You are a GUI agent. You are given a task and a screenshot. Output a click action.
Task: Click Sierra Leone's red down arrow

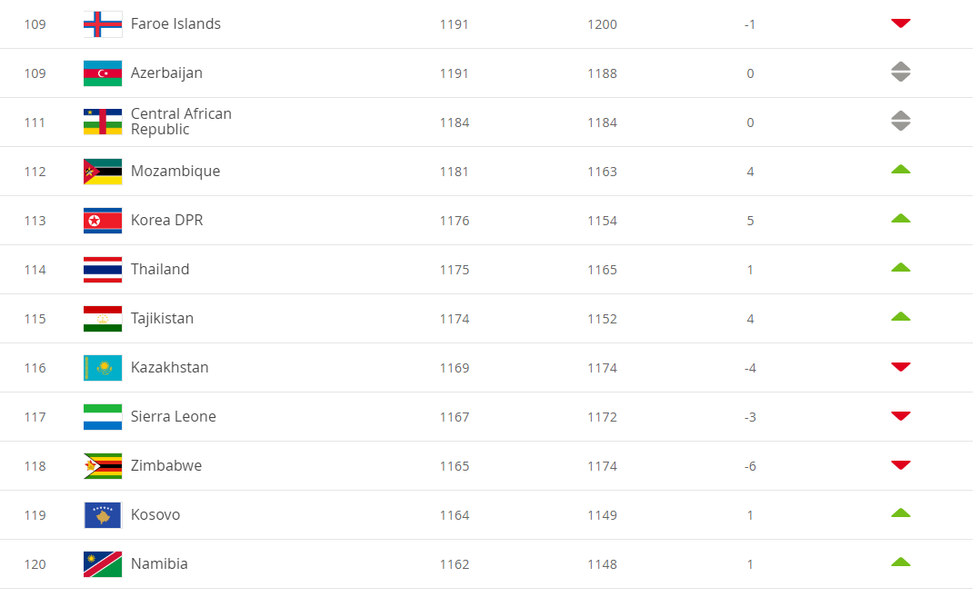[900, 416]
